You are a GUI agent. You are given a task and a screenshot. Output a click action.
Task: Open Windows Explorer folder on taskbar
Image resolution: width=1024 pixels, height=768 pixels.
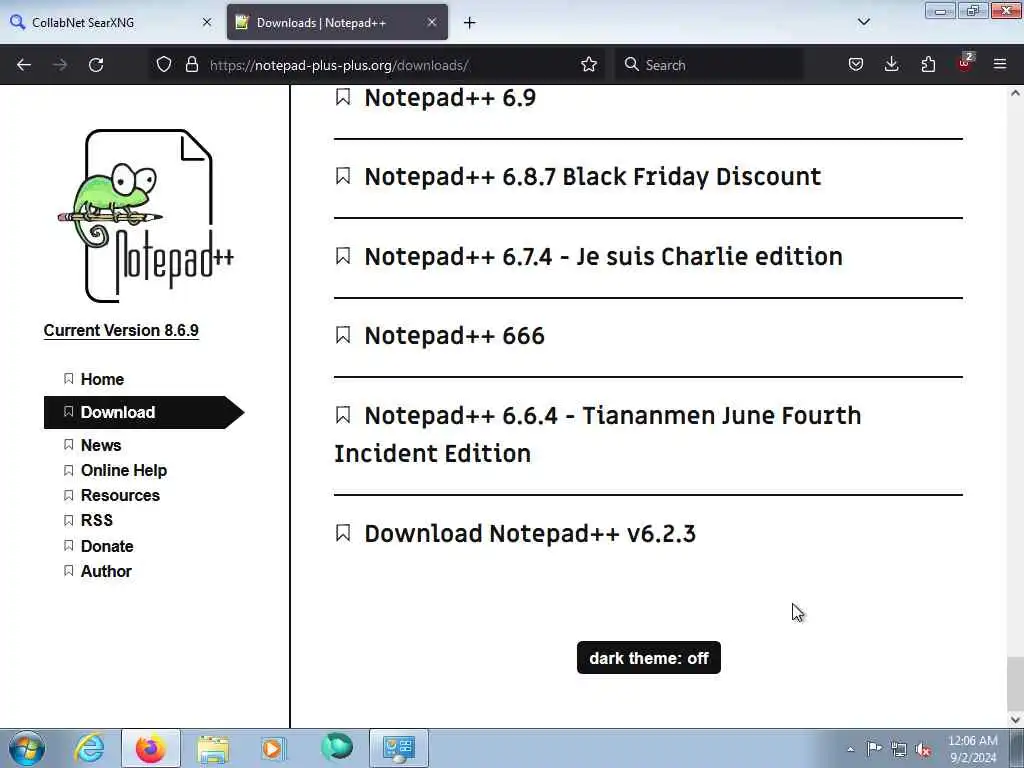click(x=213, y=748)
